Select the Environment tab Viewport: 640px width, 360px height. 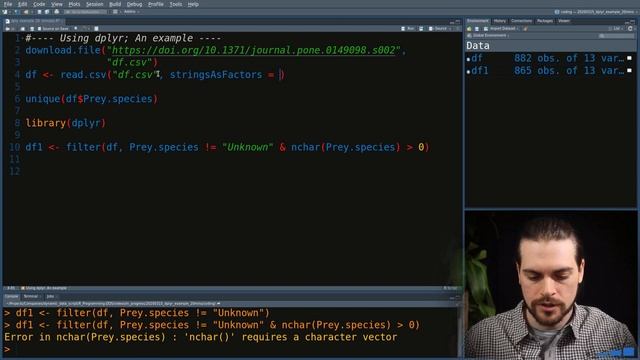click(478, 21)
